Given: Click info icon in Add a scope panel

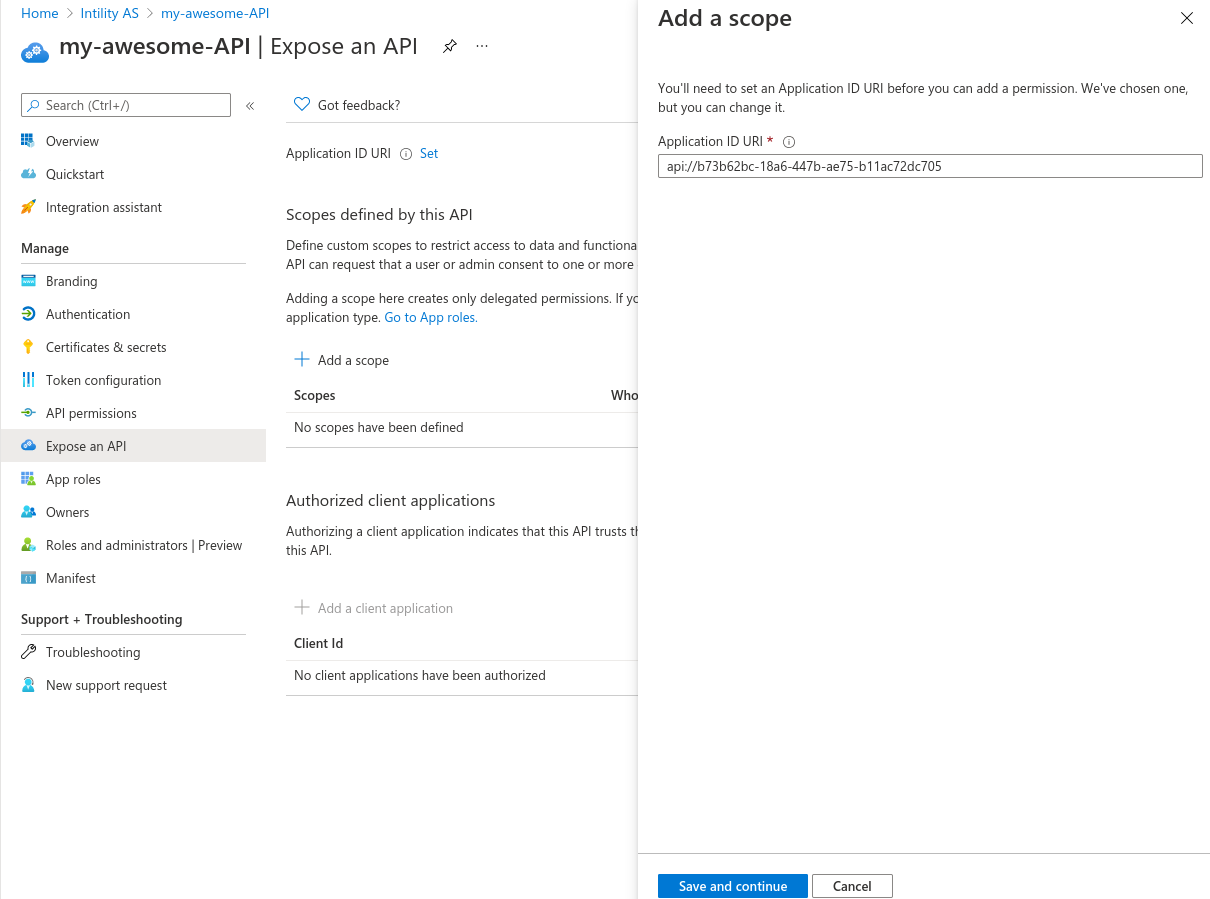Looking at the screenshot, I should (x=789, y=142).
